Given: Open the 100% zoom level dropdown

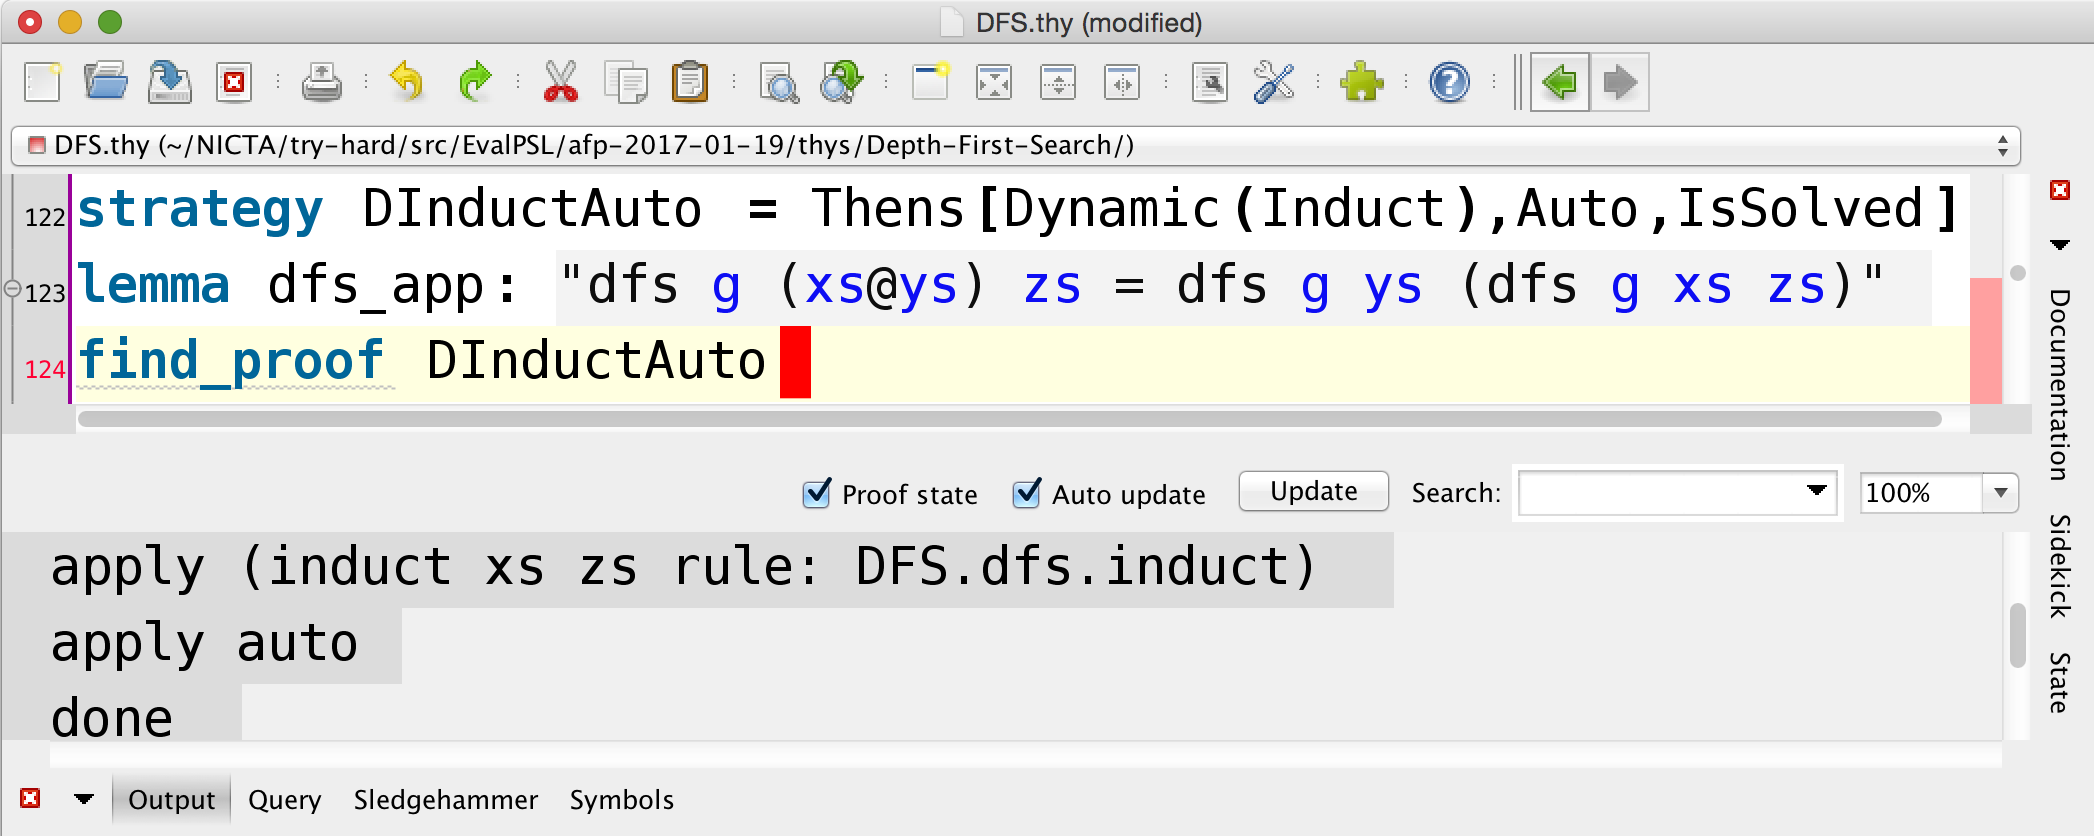Looking at the screenshot, I should [x=2000, y=493].
